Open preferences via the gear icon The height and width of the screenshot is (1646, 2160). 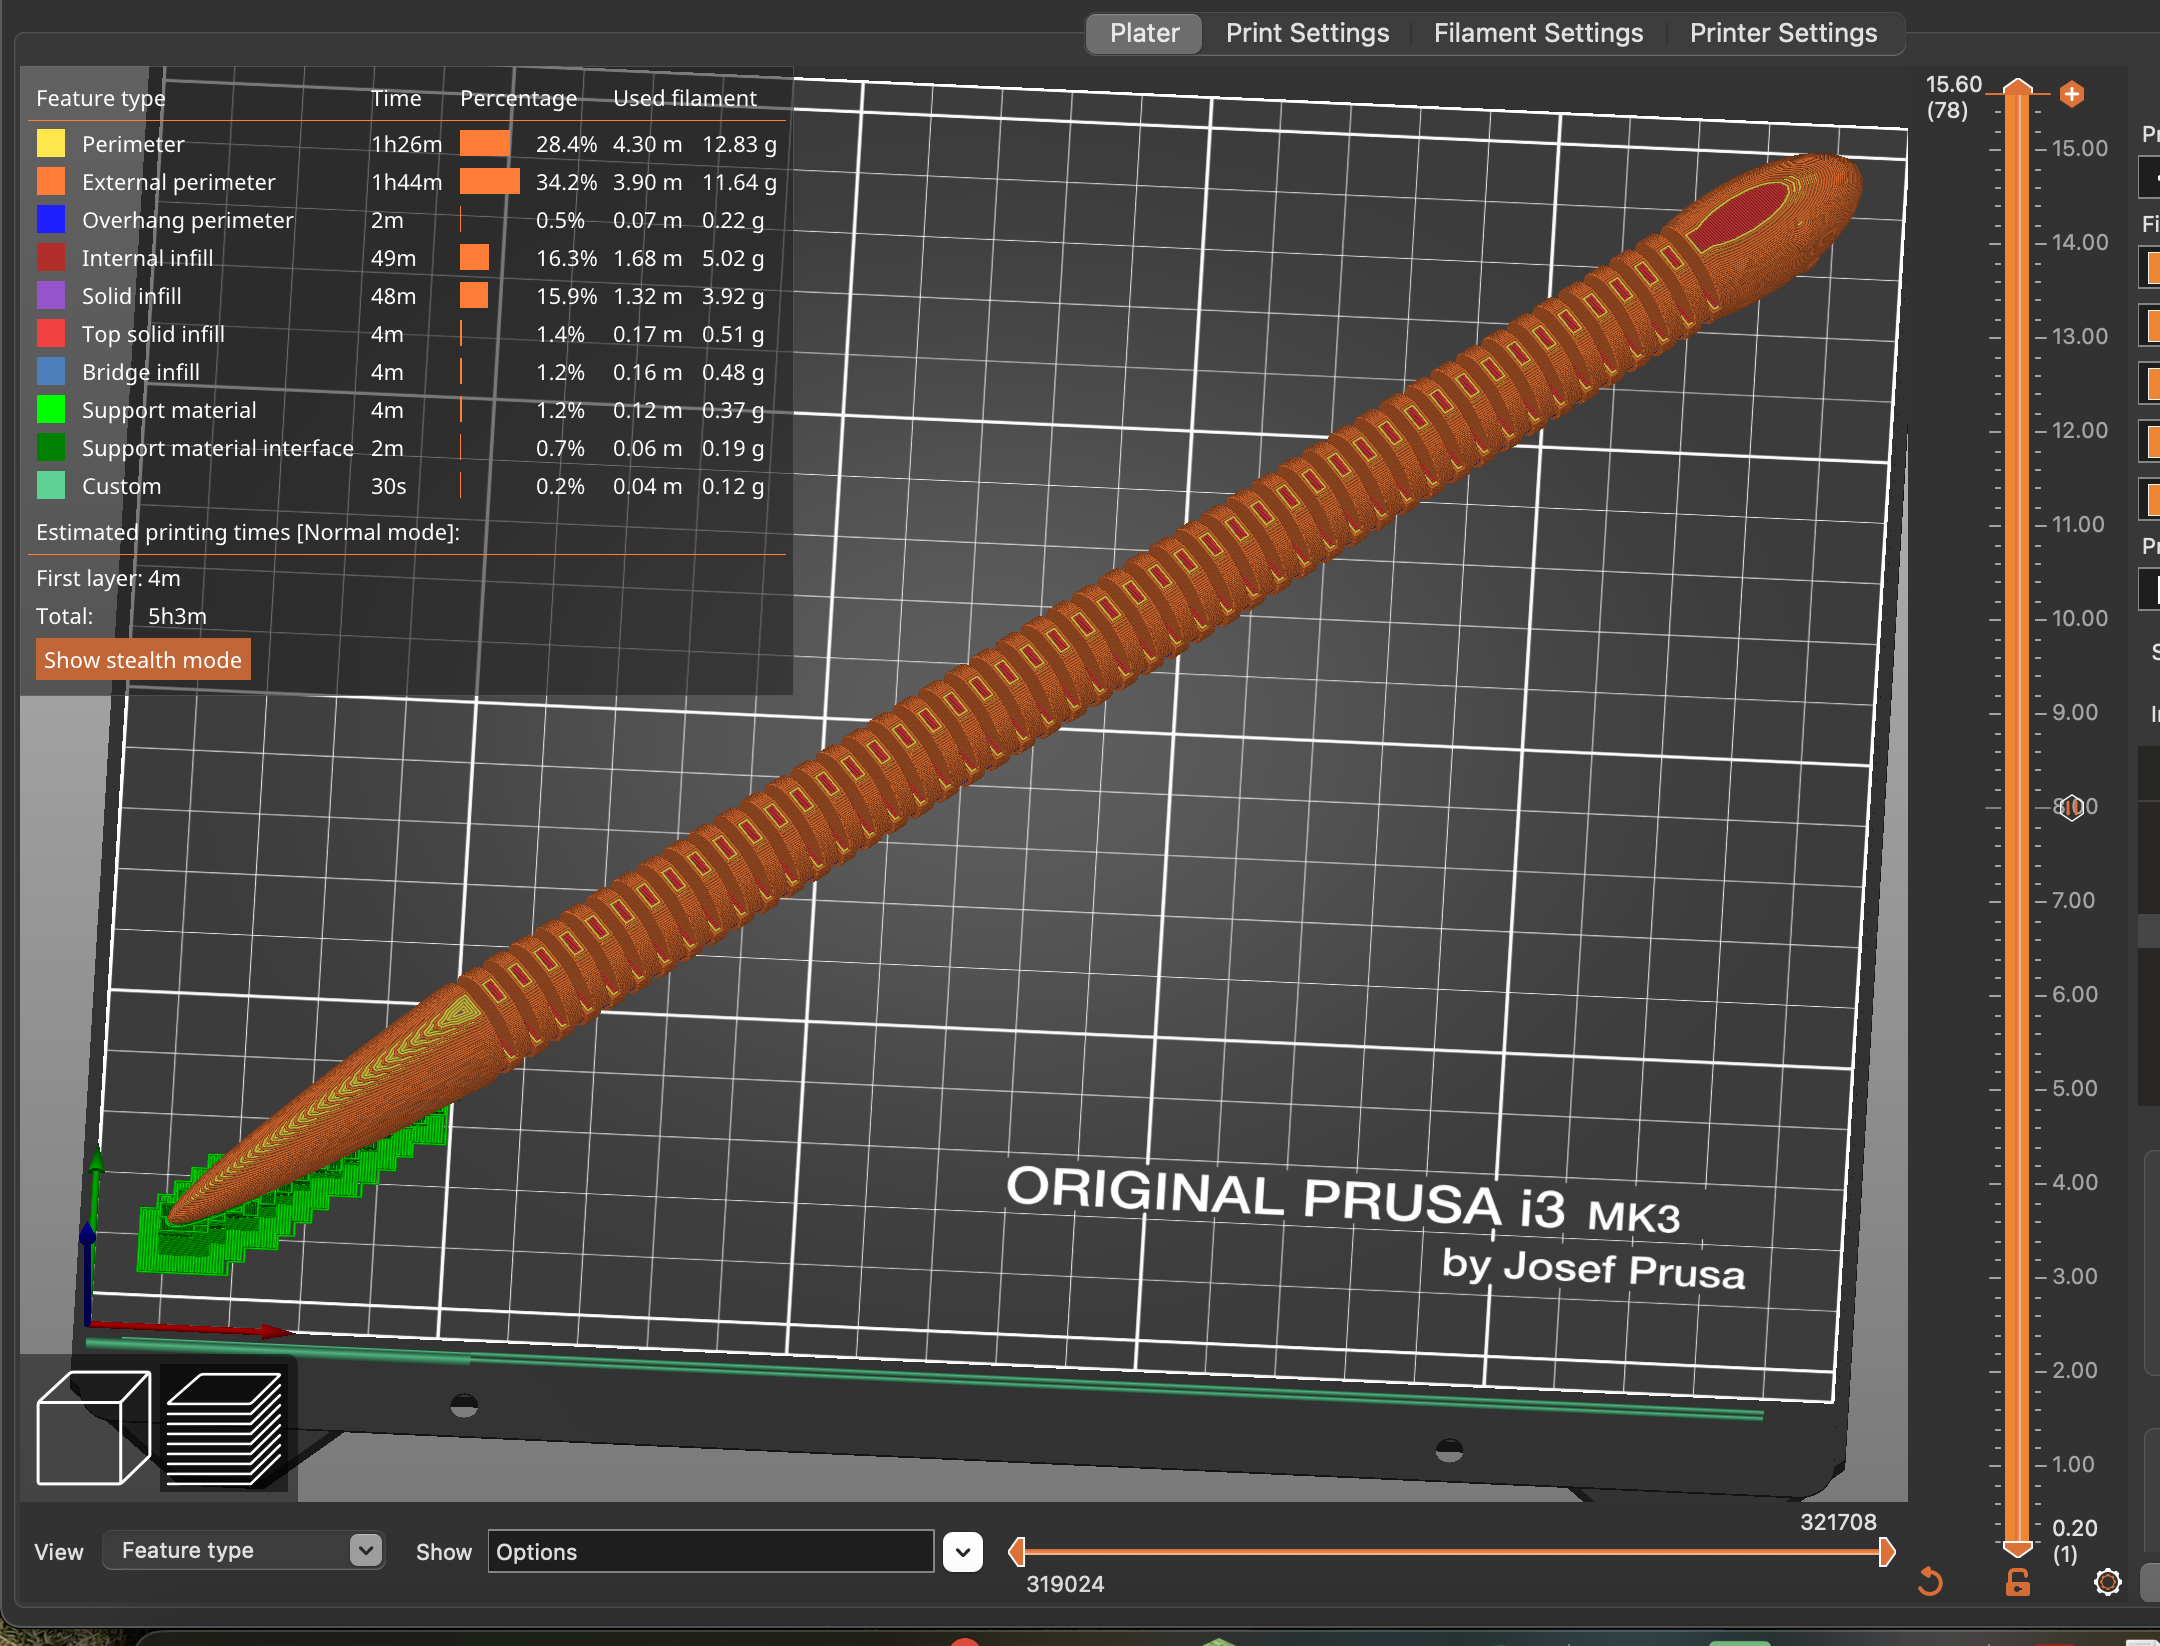tap(2109, 1584)
